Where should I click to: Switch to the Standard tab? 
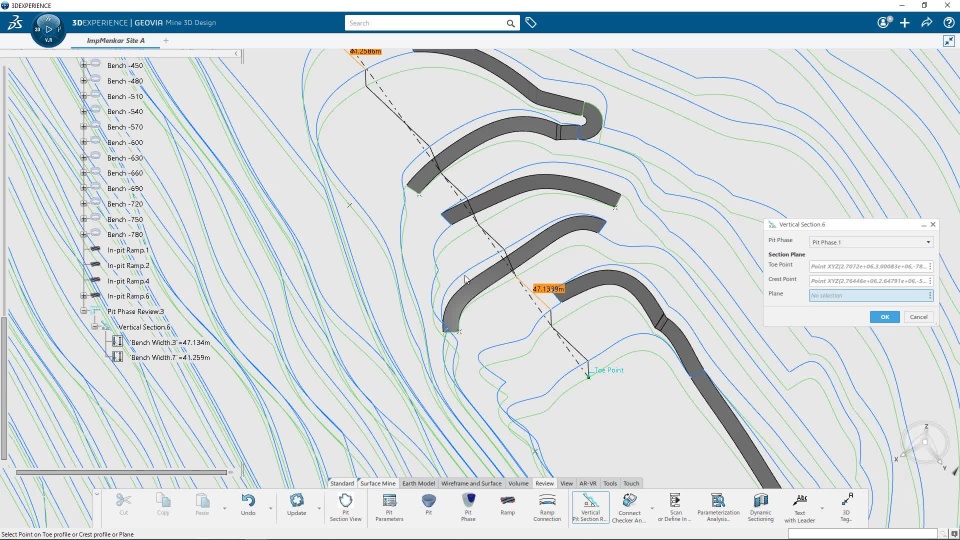click(342, 483)
